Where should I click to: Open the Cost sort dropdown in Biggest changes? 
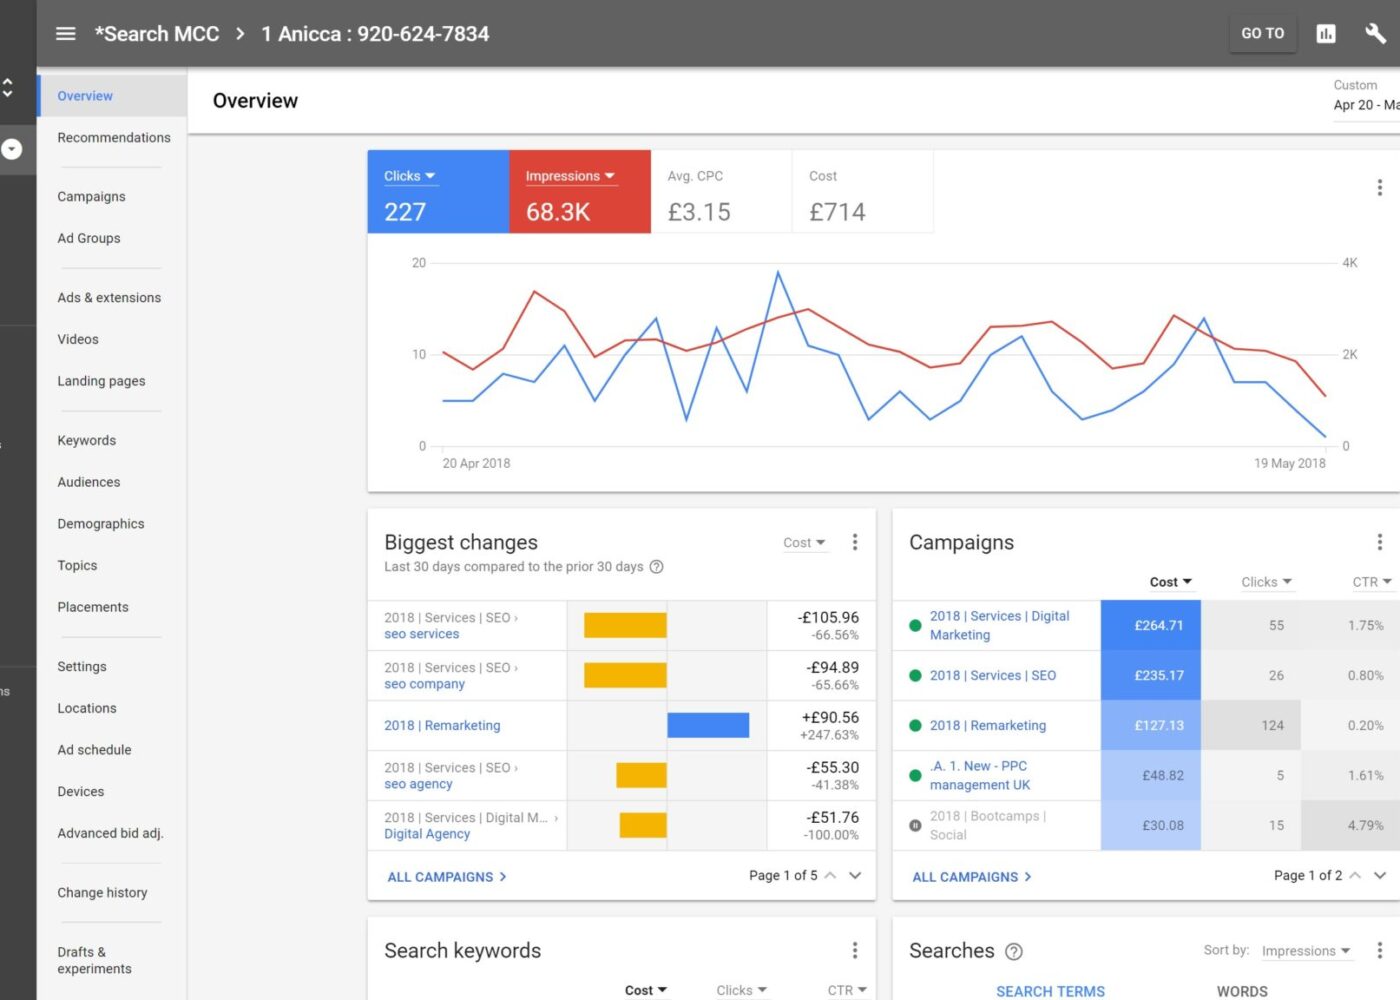(x=804, y=542)
